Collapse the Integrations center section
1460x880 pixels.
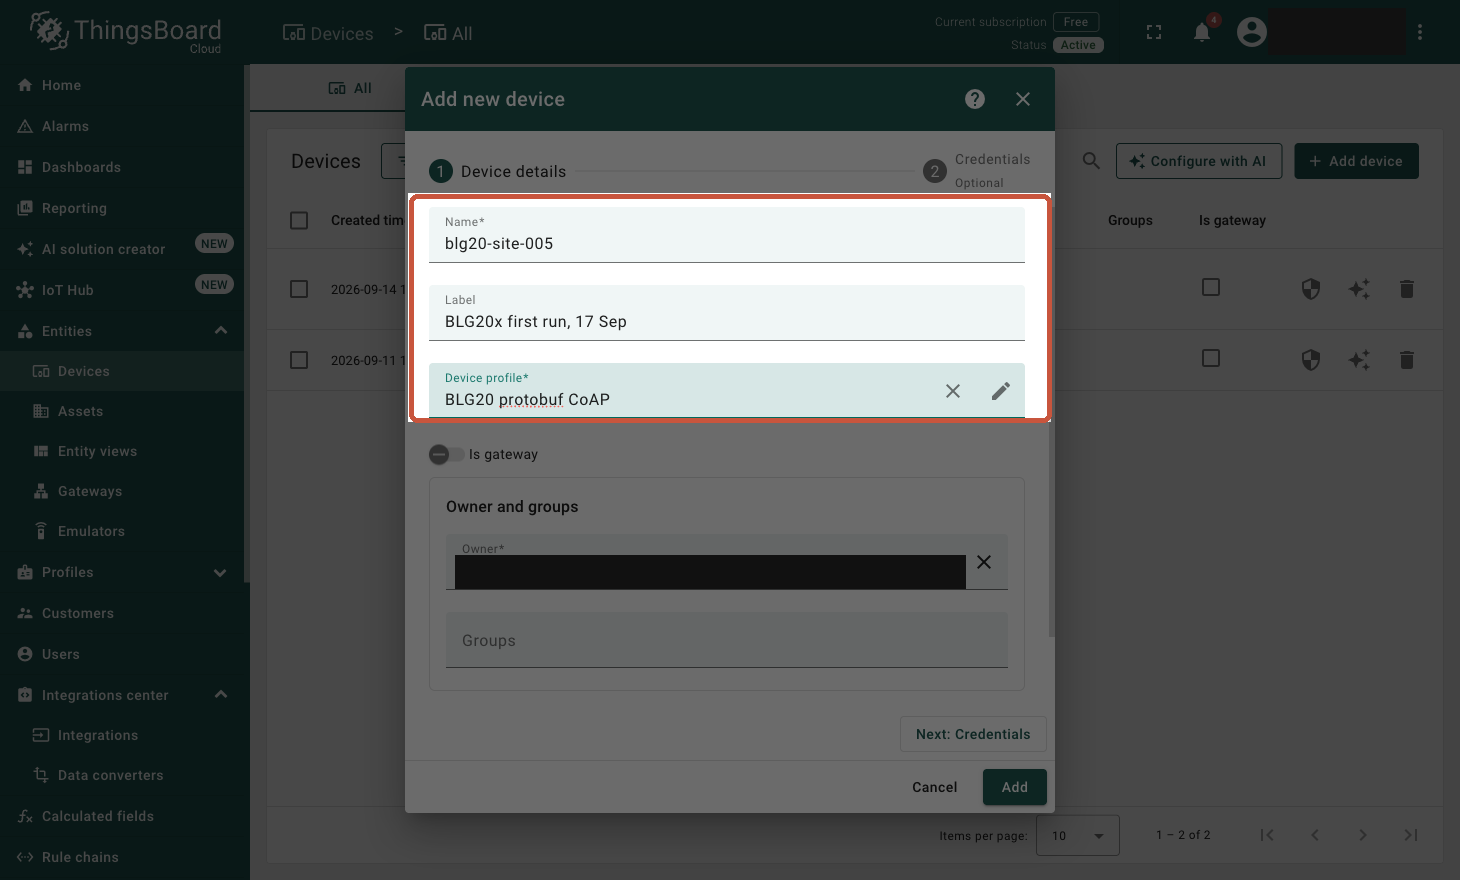[221, 695]
